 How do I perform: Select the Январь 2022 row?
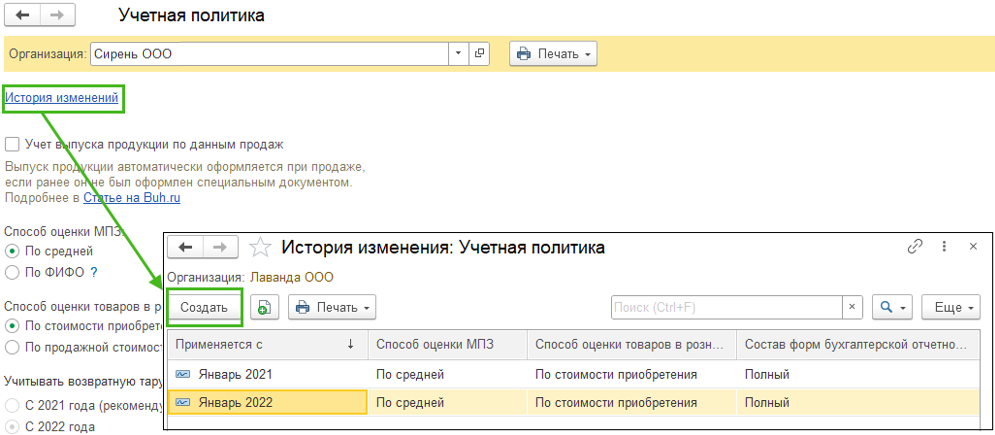tap(574, 403)
